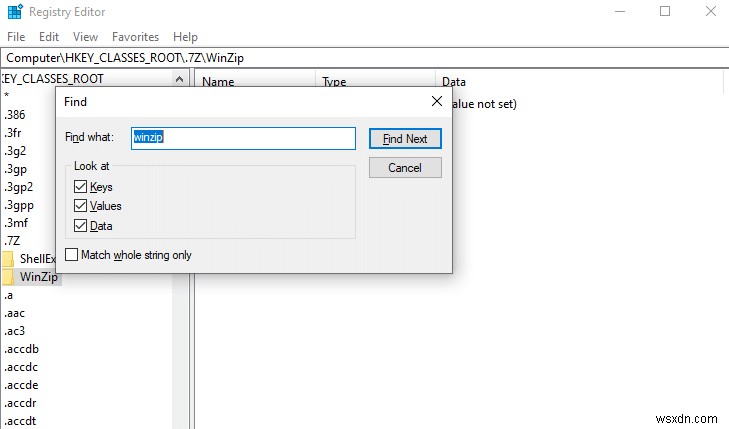Close the Find dialog with X

coord(437,101)
